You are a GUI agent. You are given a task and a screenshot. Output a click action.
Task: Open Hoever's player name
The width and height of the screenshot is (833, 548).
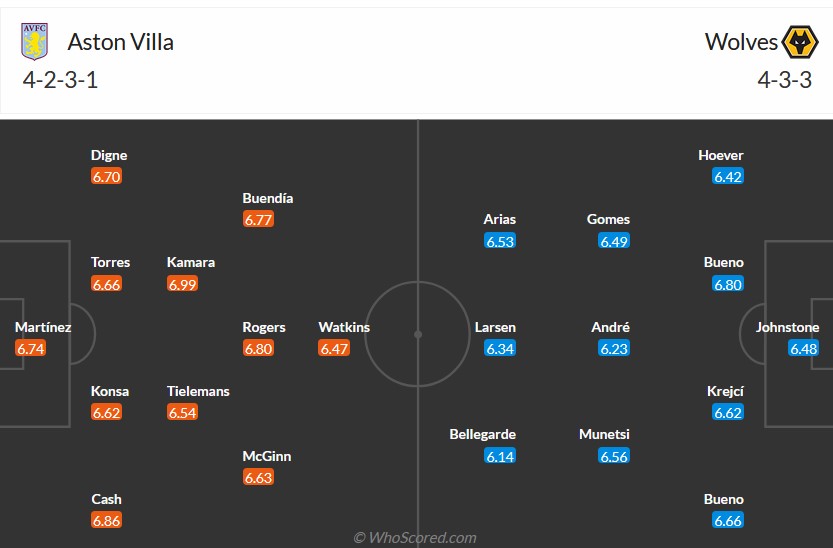point(721,155)
